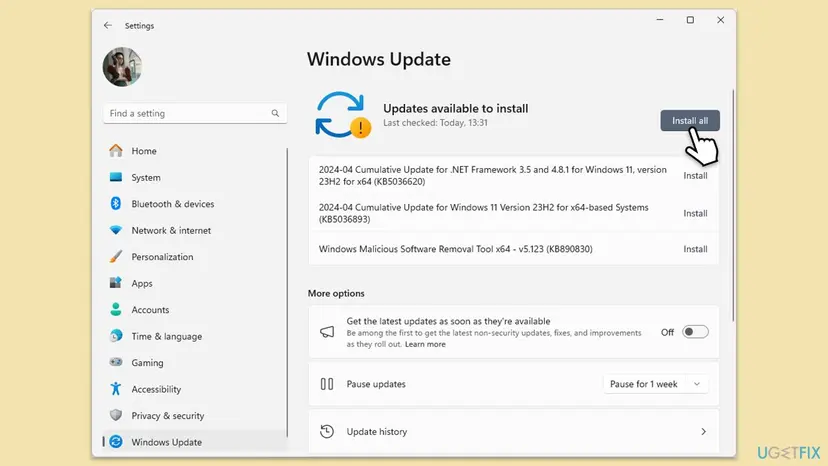Open the Learn more link

(x=425, y=344)
